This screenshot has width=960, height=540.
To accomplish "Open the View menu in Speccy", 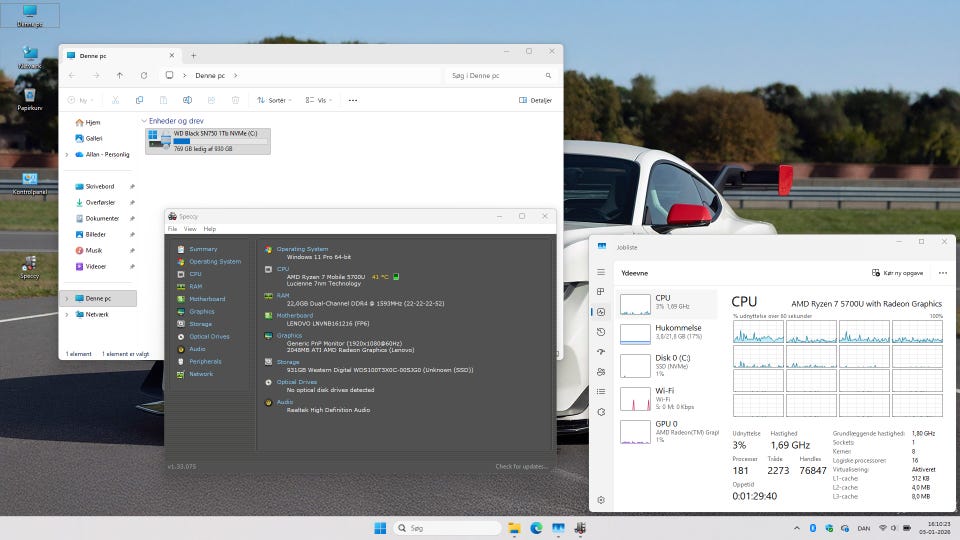I will [190, 229].
